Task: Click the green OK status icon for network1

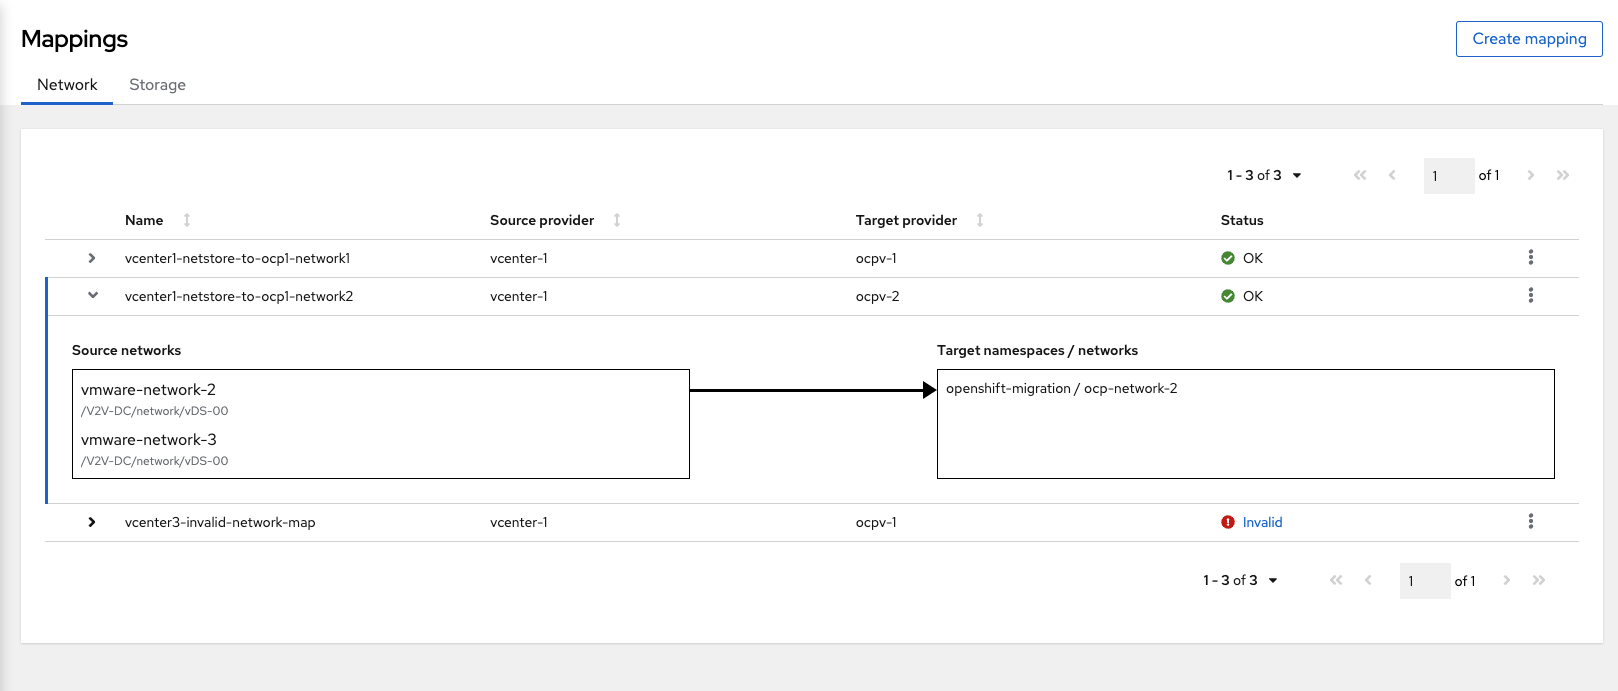Action: point(1228,257)
